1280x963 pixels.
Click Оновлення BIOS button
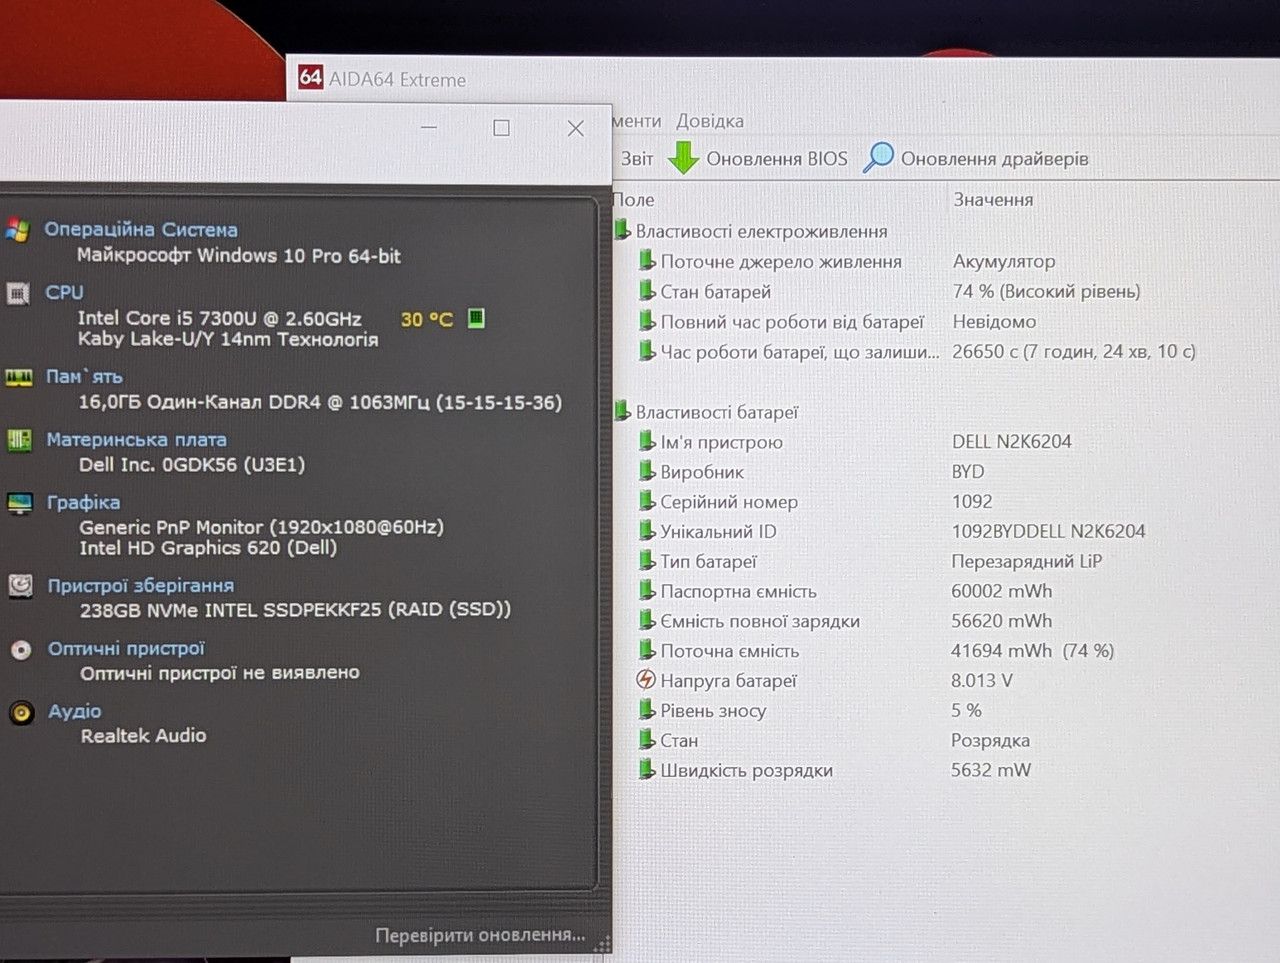click(757, 158)
